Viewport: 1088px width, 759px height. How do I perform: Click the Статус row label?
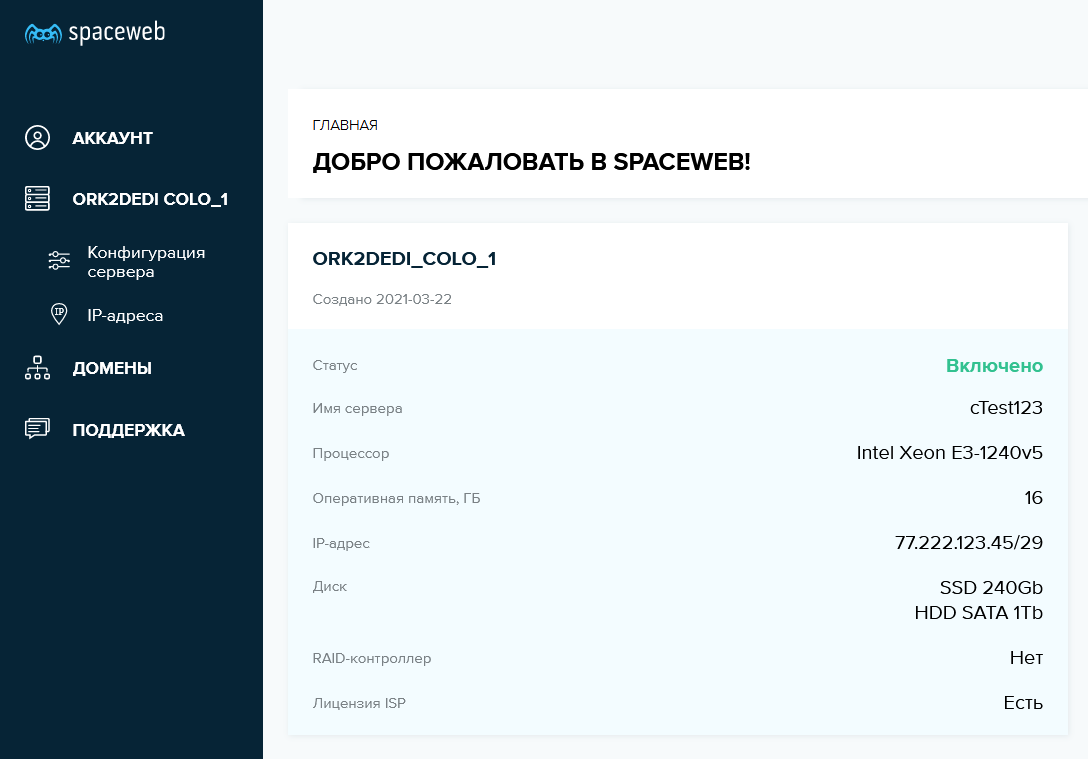pyautogui.click(x=334, y=366)
